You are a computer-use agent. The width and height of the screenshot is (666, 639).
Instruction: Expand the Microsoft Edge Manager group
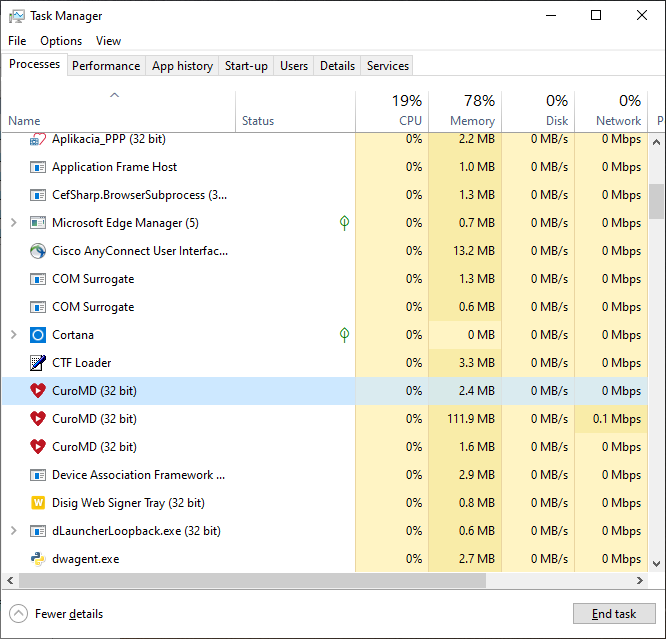point(14,223)
